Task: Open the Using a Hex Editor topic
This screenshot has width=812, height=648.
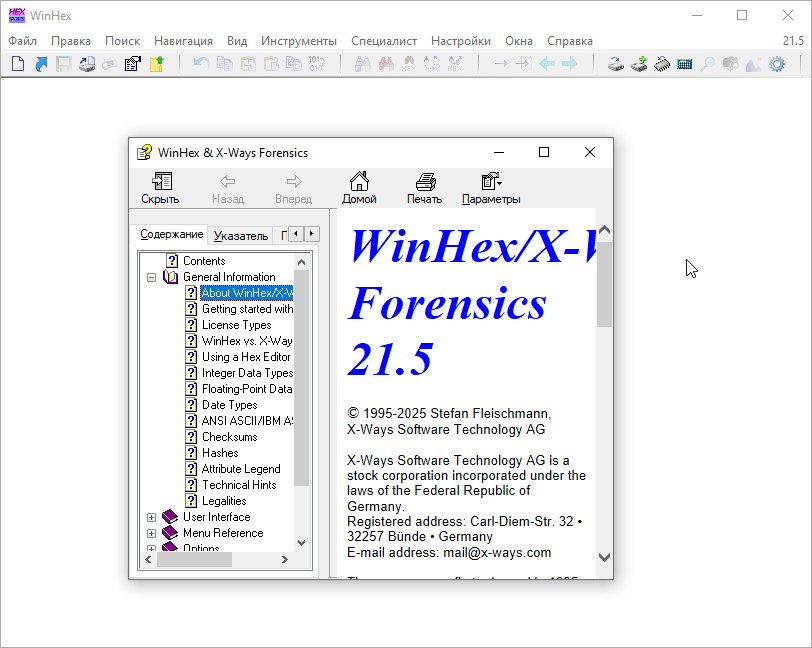Action: click(246, 357)
